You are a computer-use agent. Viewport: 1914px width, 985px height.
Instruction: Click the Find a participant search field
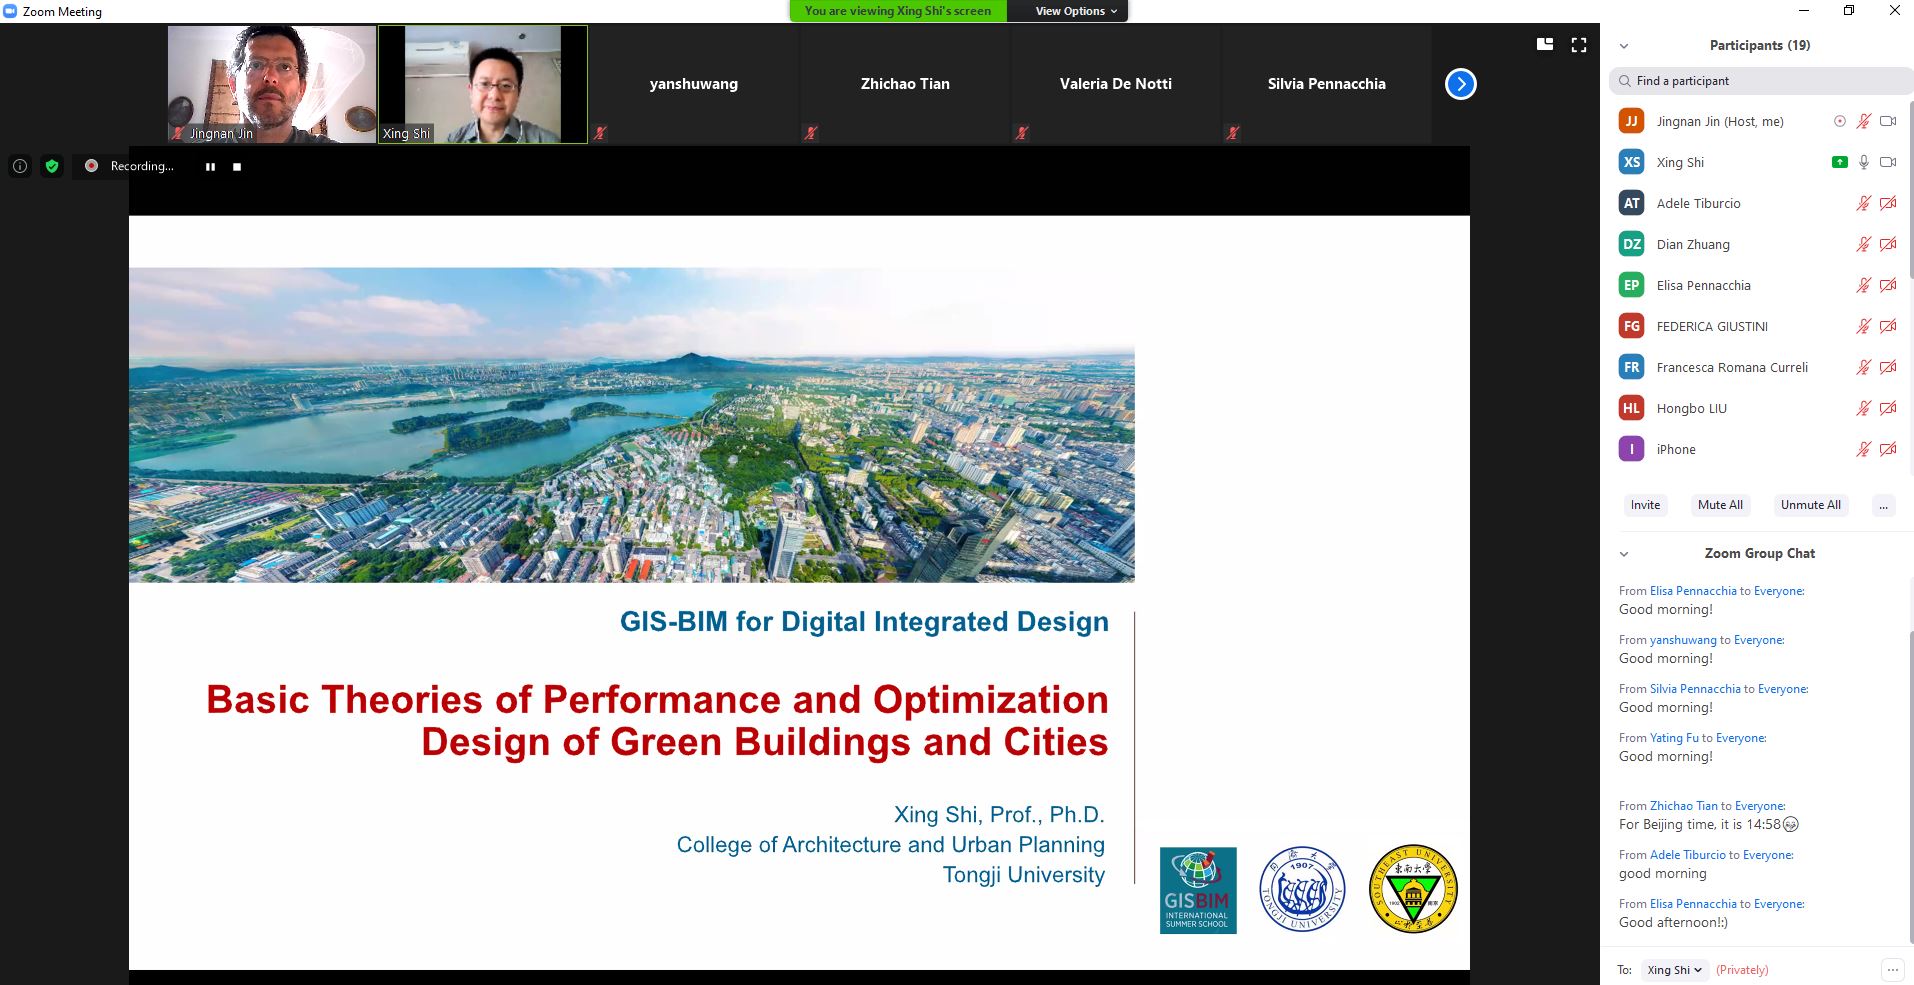[1760, 81]
